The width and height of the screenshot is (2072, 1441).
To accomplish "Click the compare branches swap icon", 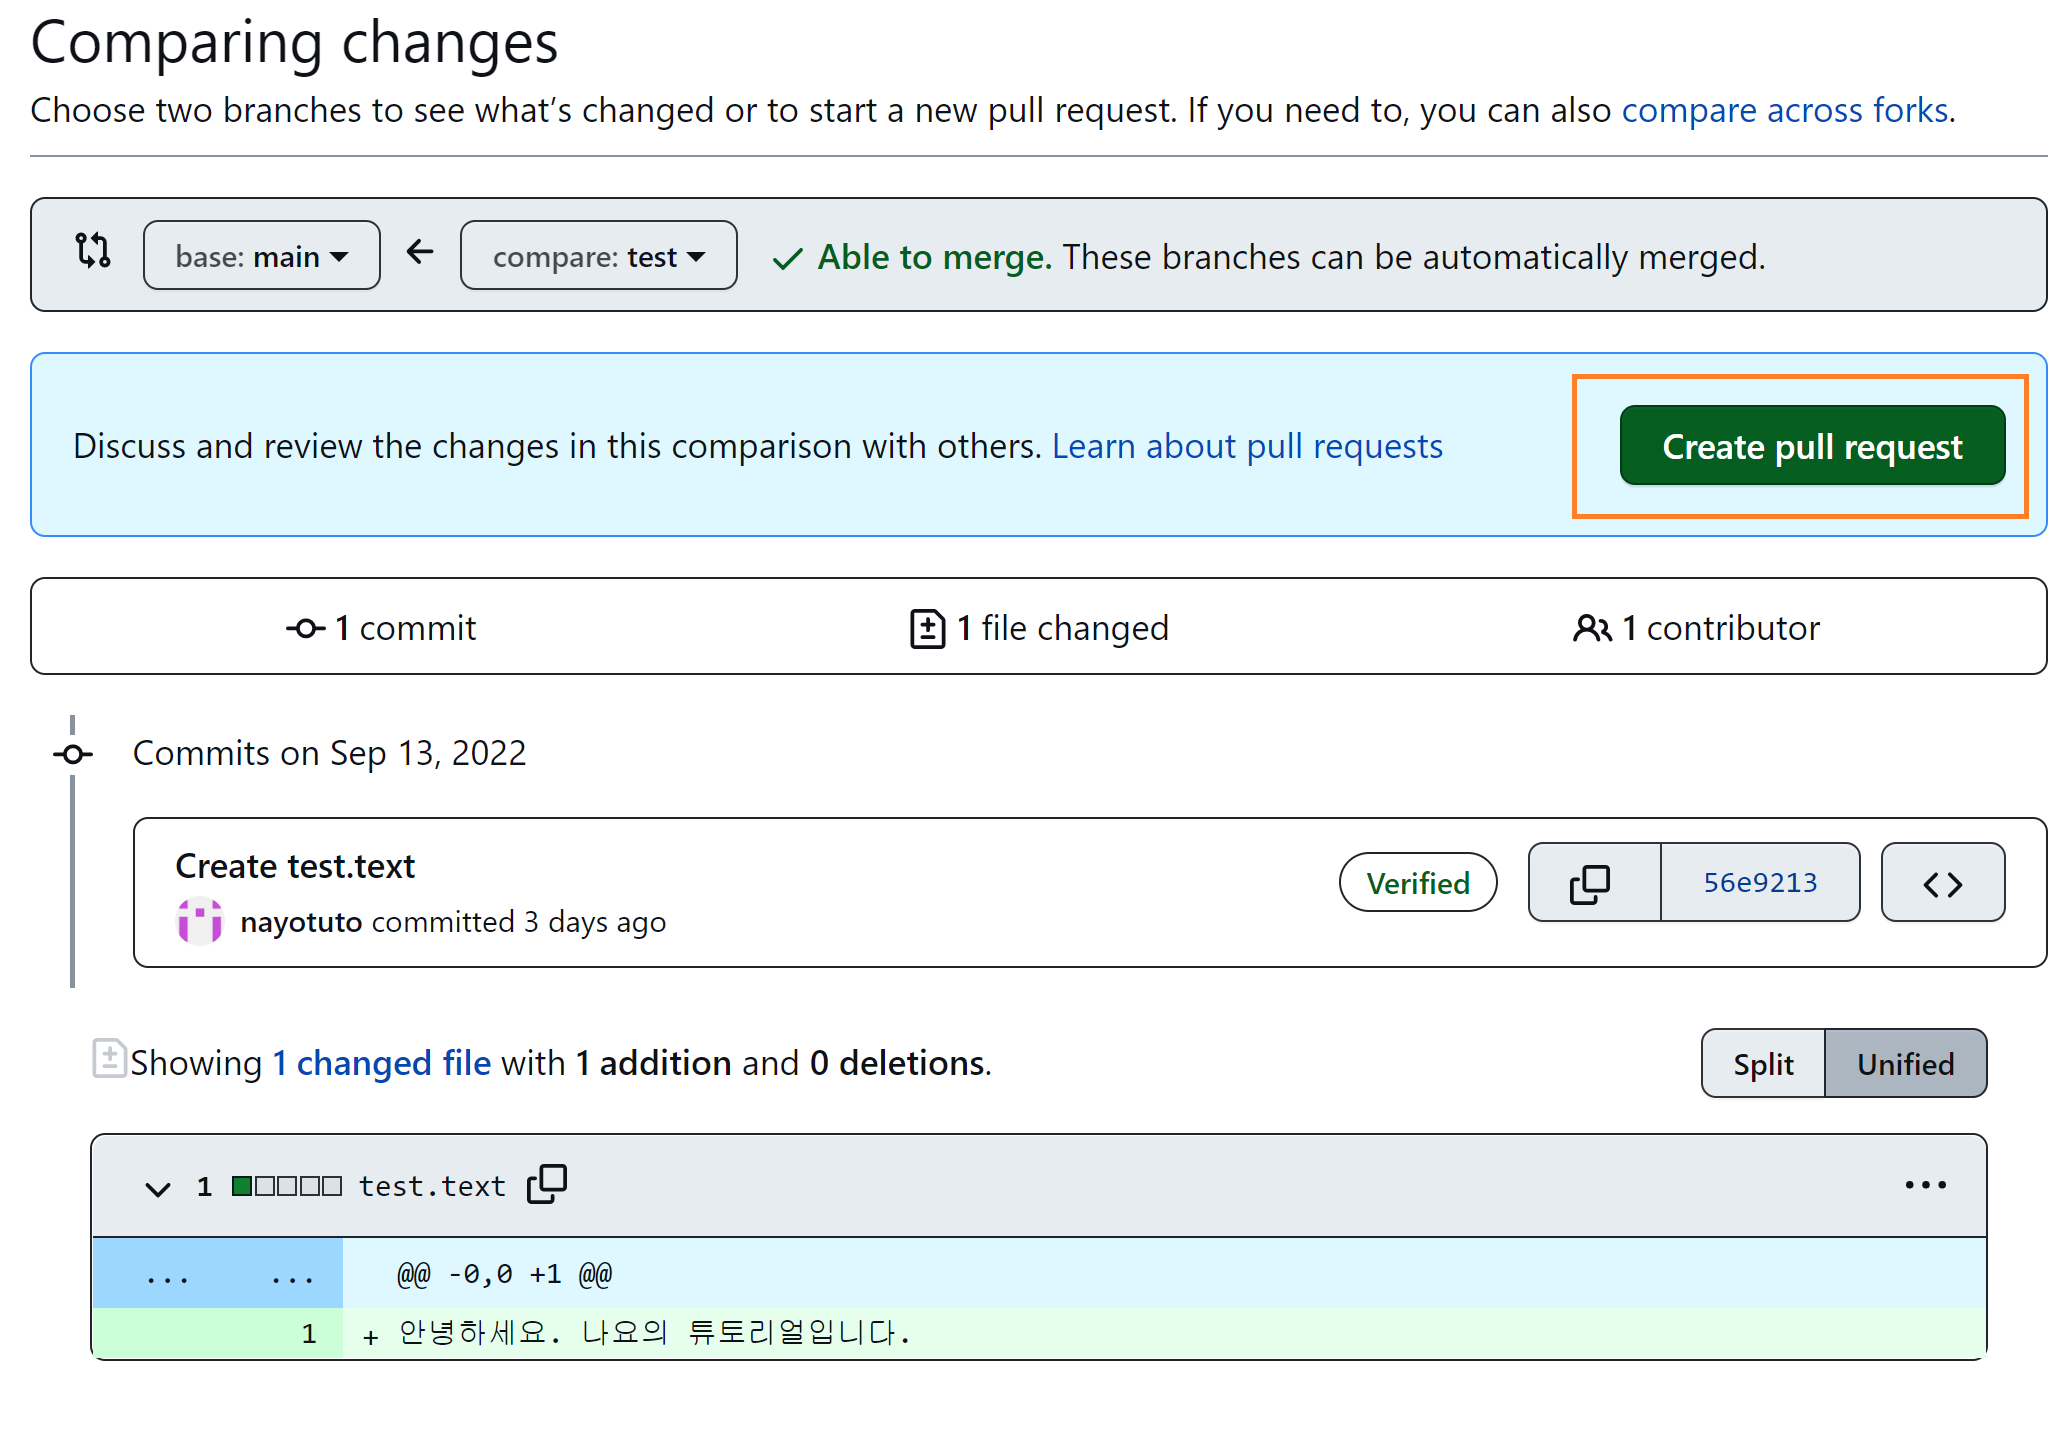I will click(x=93, y=250).
